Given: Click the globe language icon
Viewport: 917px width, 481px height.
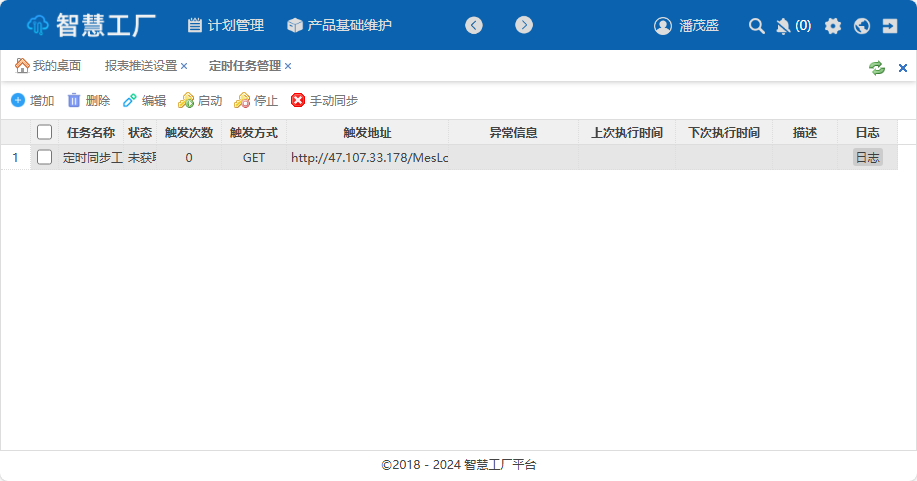Looking at the screenshot, I should point(862,26).
